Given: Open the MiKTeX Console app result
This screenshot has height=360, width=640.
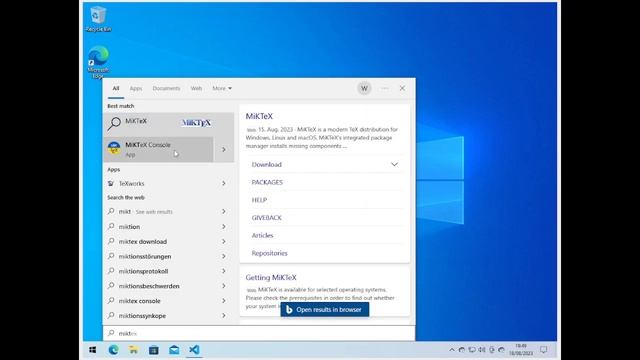Looking at the screenshot, I should [158, 149].
